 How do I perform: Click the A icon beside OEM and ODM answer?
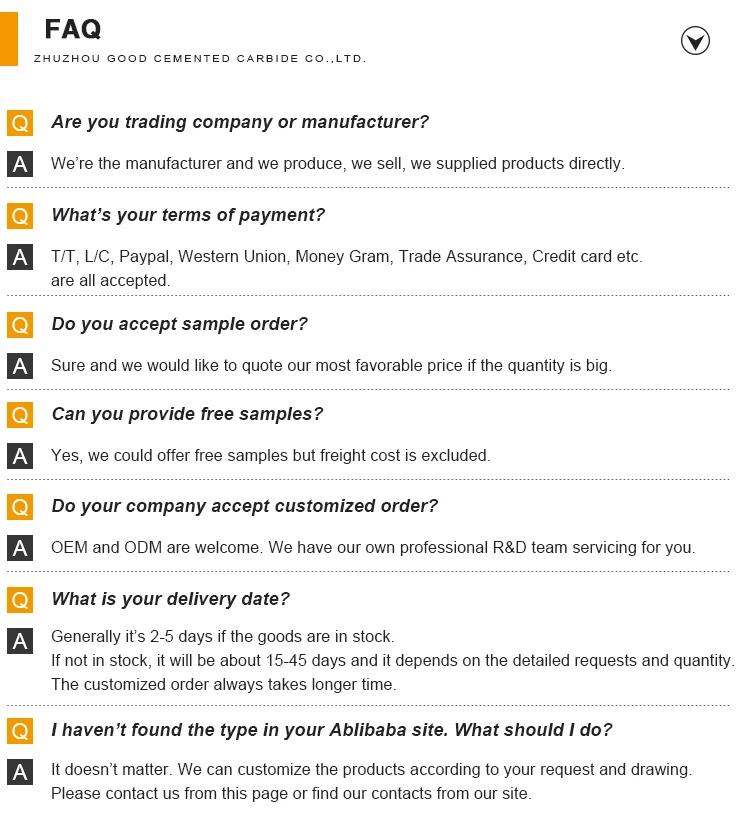(20, 548)
